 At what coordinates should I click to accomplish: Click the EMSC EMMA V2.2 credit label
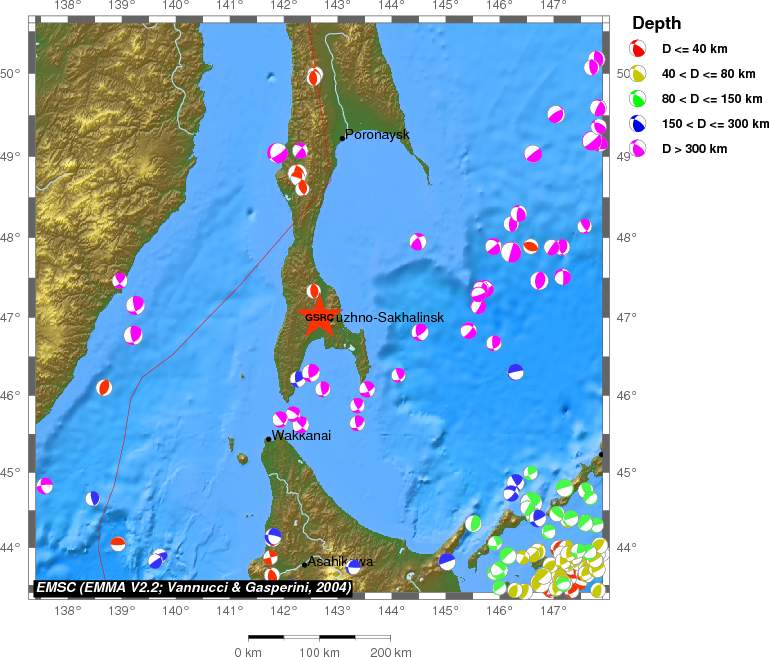(x=194, y=587)
